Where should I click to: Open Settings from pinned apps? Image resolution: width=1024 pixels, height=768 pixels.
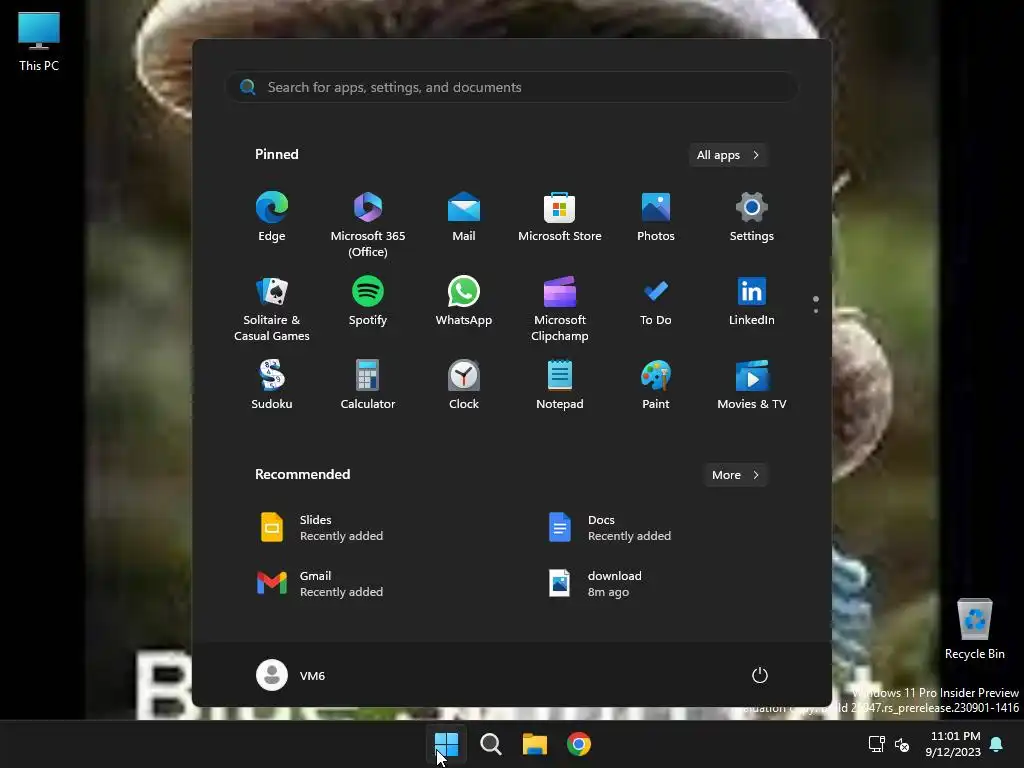pos(752,217)
